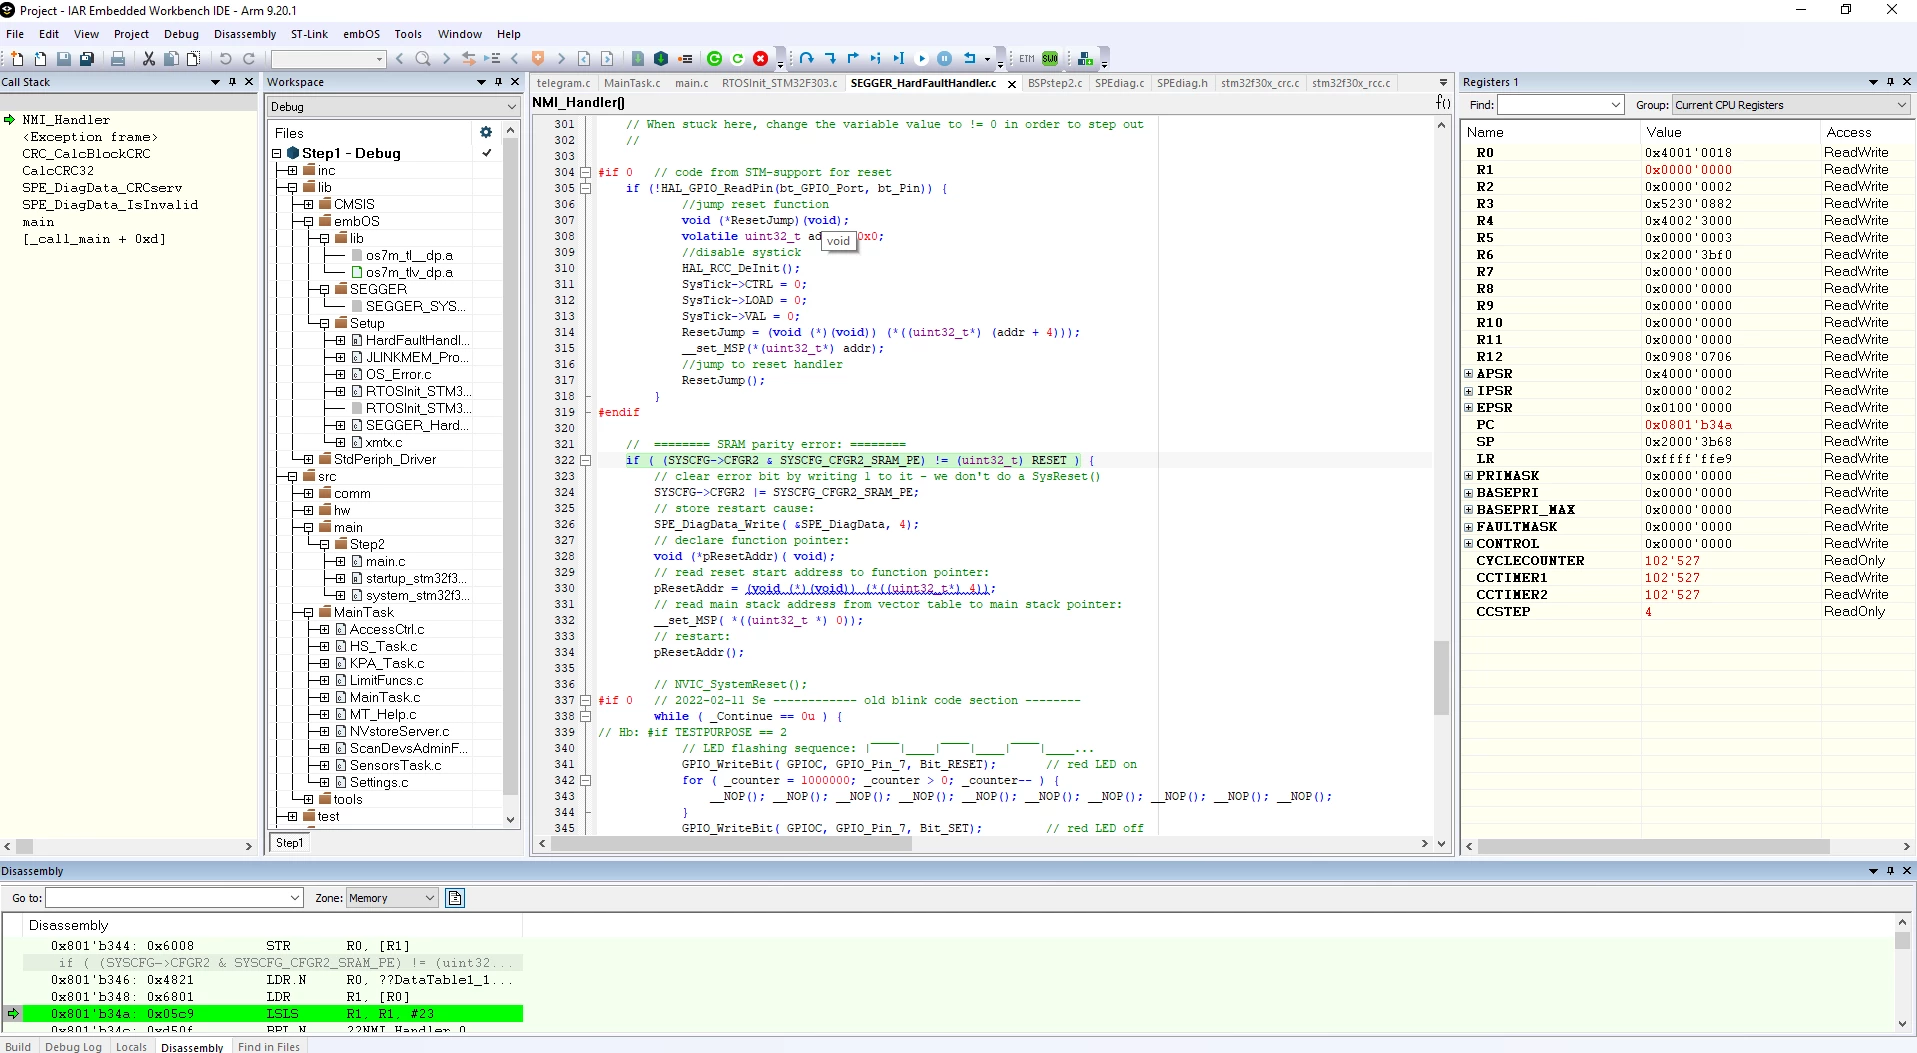Click the Step Into debug icon
Image resolution: width=1917 pixels, height=1053 pixels.
tap(830, 59)
